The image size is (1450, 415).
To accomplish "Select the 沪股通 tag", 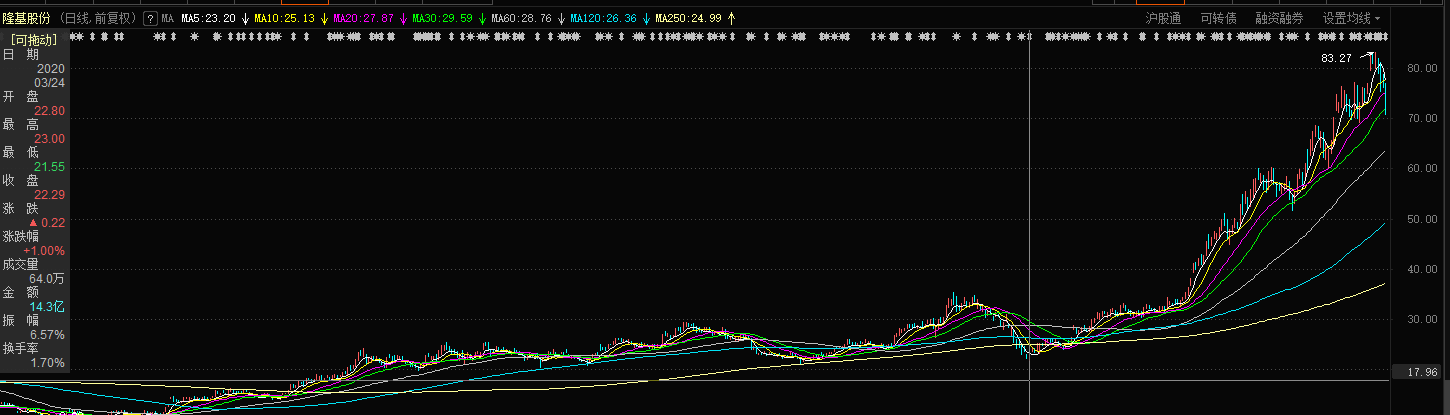I will (x=1162, y=19).
